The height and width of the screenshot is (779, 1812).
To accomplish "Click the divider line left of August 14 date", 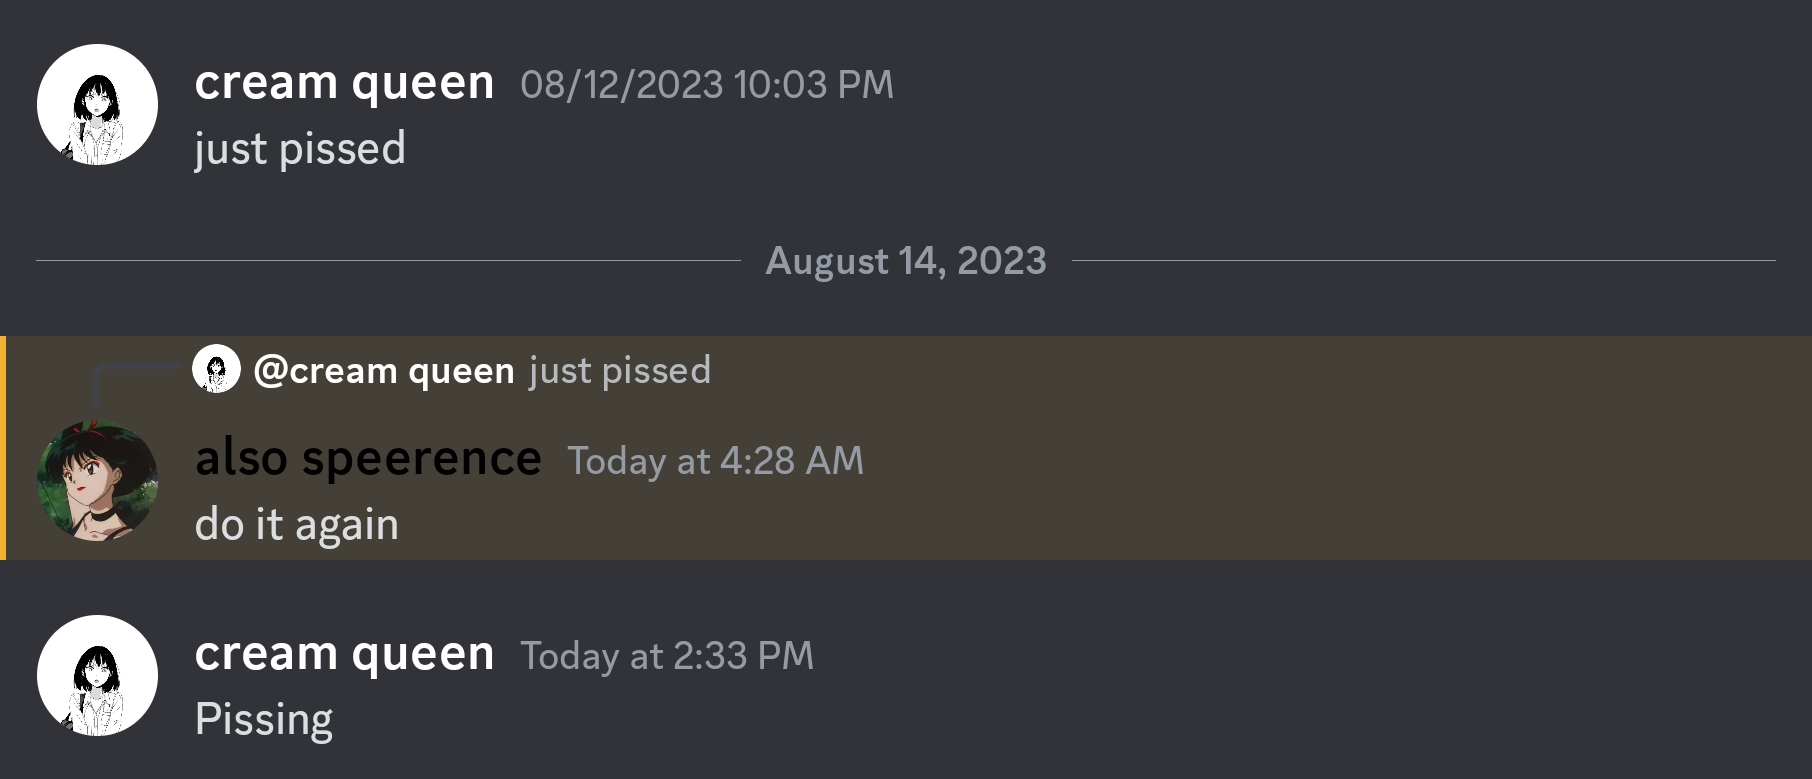I will pyautogui.click(x=388, y=261).
